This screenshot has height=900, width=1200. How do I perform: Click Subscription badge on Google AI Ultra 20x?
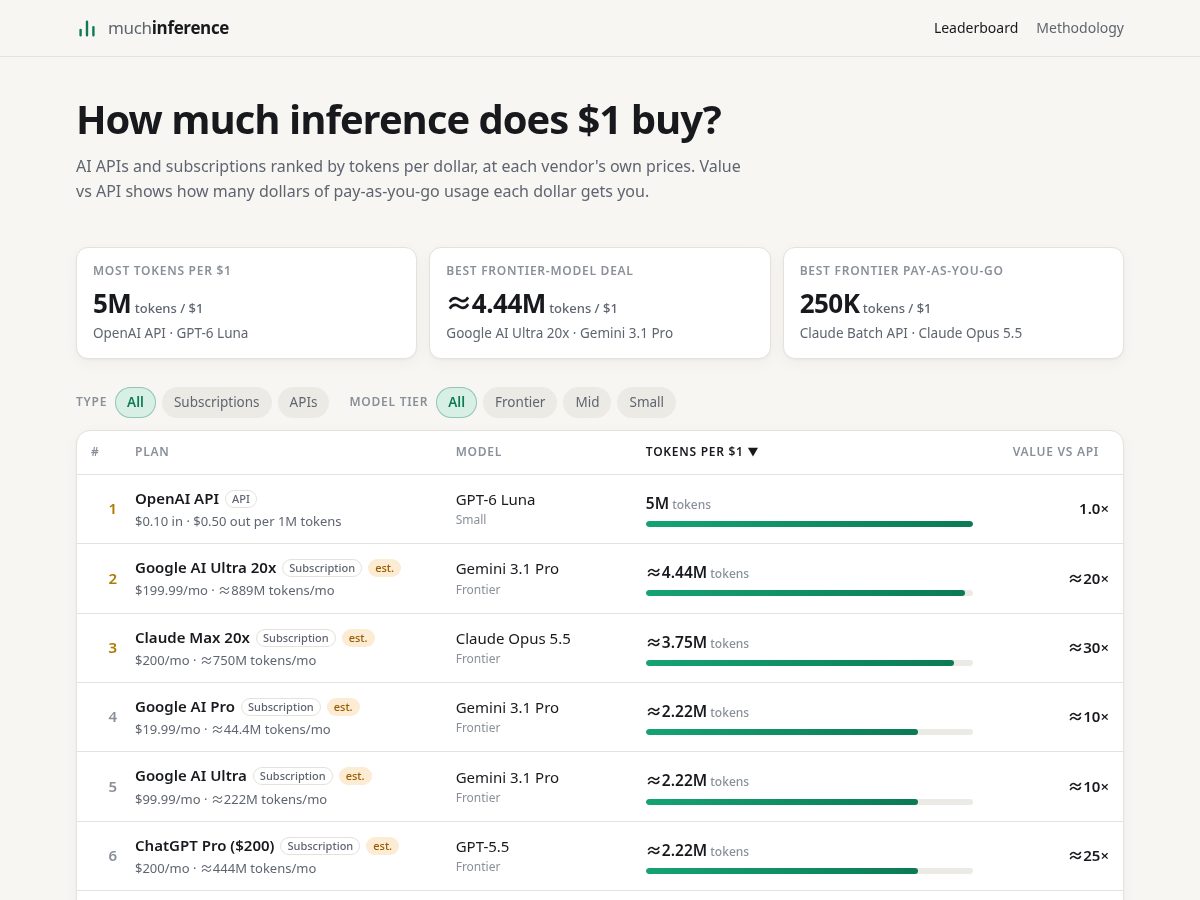(322, 568)
